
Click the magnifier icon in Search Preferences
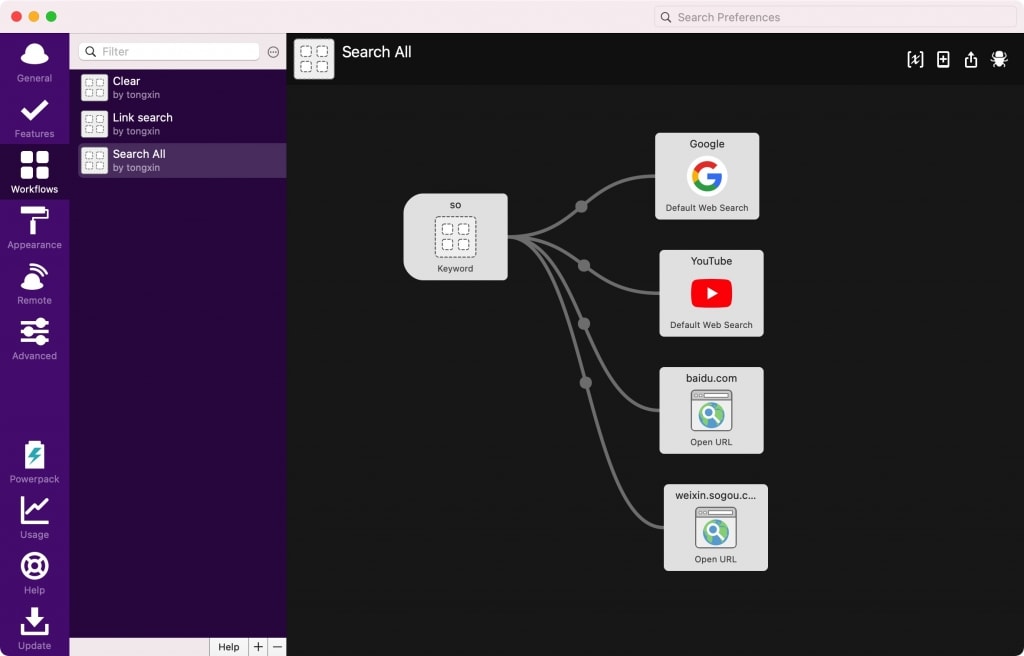(665, 17)
